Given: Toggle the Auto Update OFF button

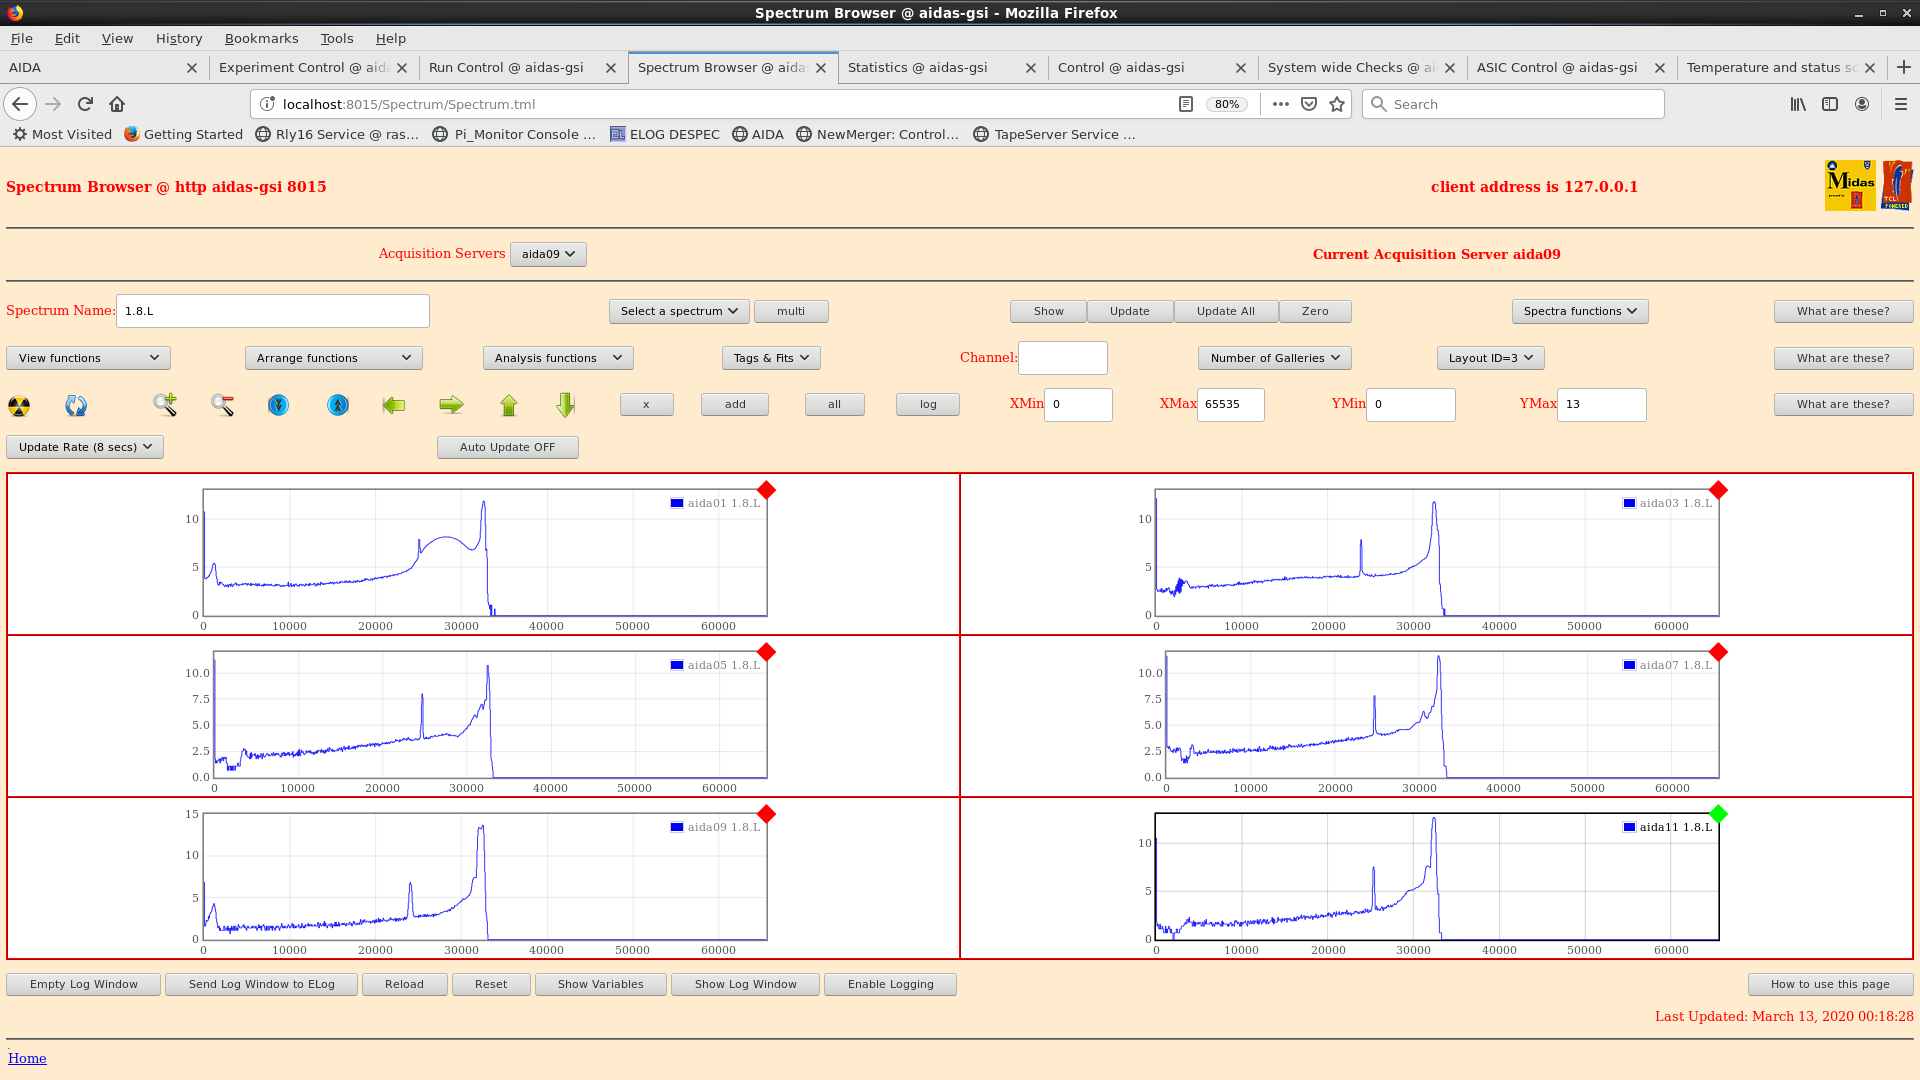Looking at the screenshot, I should [507, 447].
